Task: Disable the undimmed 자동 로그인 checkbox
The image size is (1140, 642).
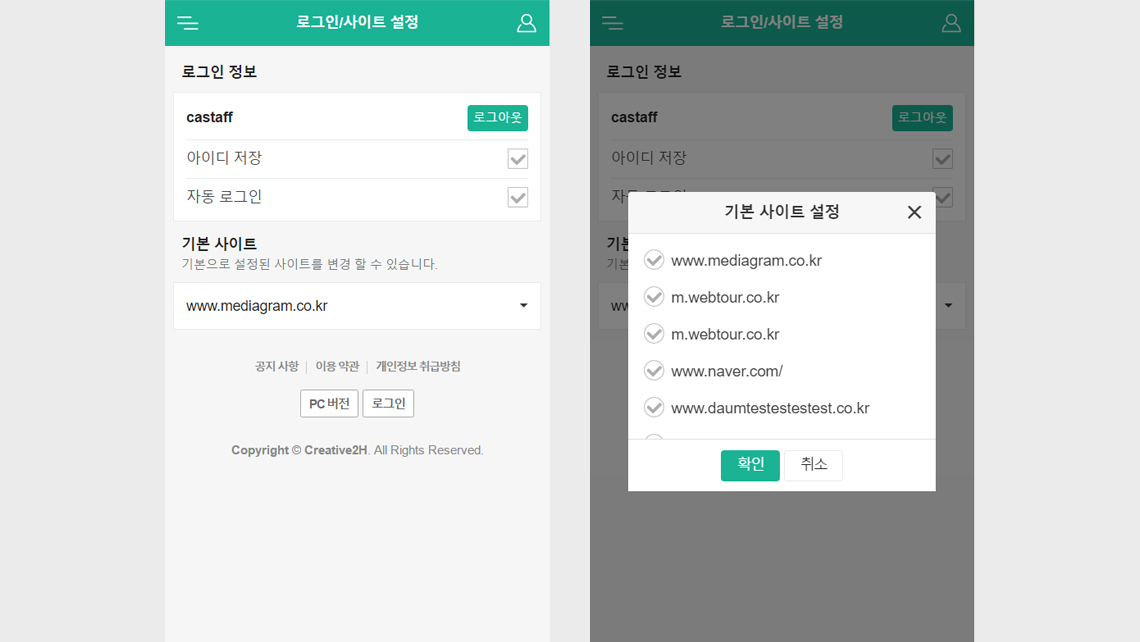Action: pyautogui.click(x=517, y=197)
